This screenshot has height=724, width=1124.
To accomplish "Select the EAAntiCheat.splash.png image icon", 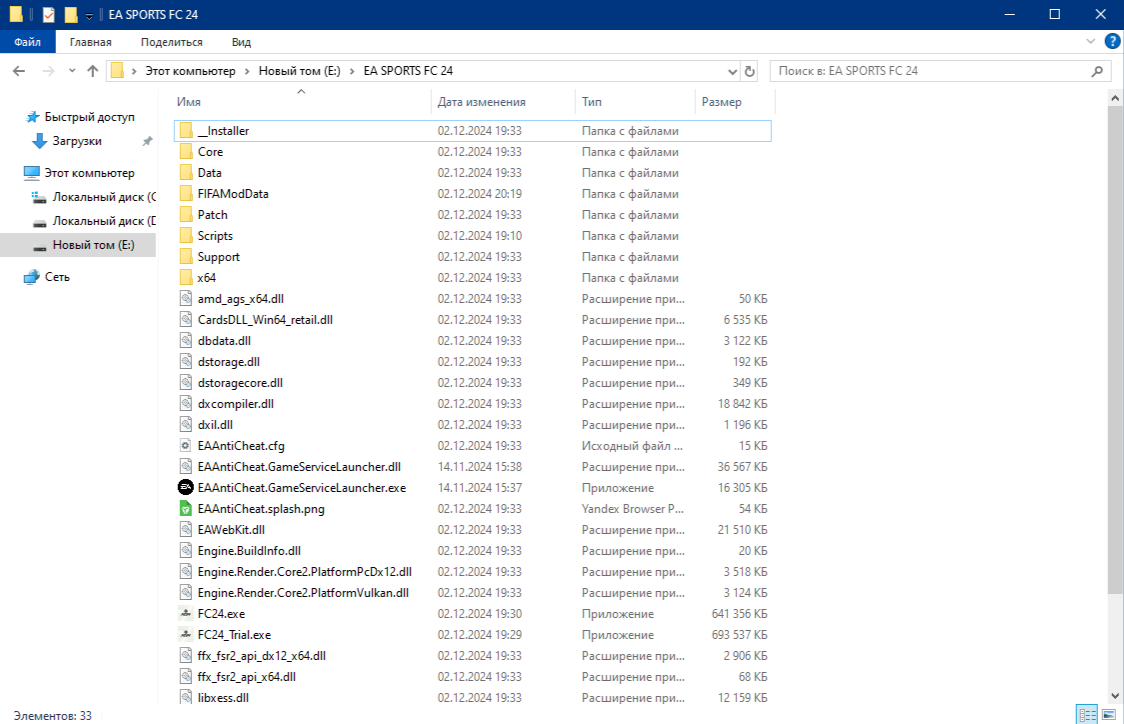I will (185, 509).
